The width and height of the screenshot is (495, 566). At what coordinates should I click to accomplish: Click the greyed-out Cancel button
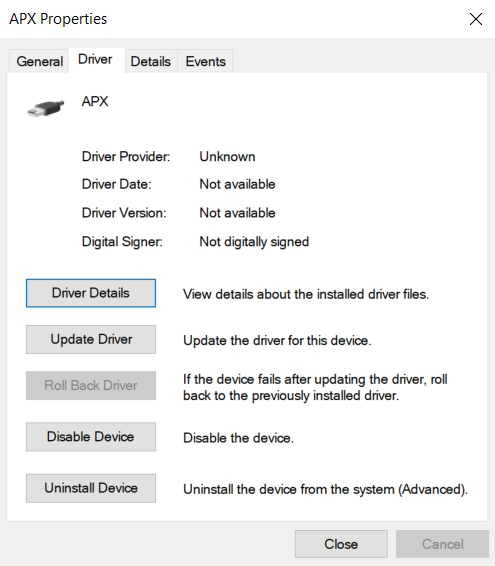[442, 544]
